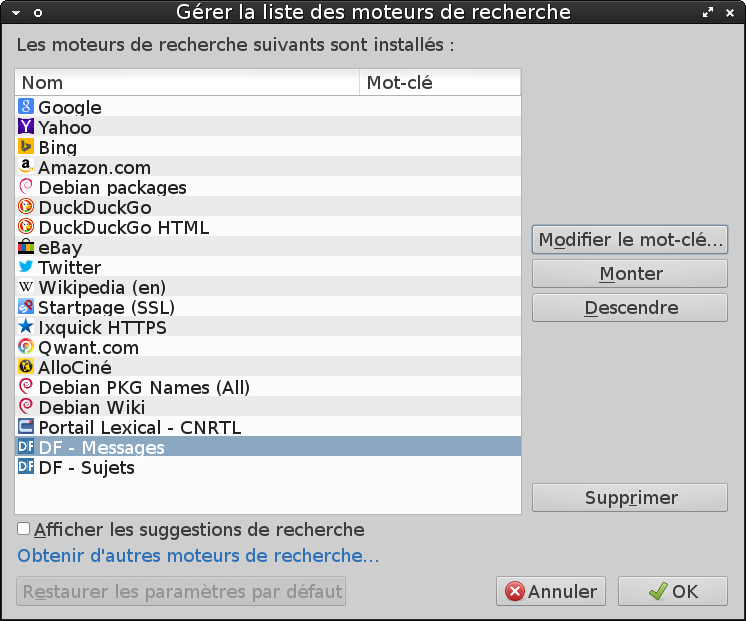Remove engine with Supprimer button
The height and width of the screenshot is (621, 746).
tap(630, 498)
